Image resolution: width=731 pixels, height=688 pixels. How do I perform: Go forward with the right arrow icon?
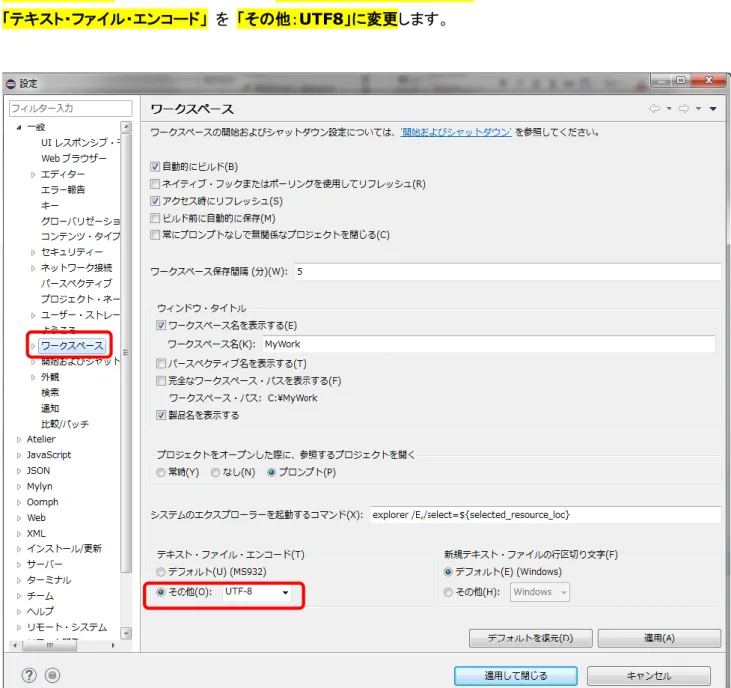[x=684, y=109]
